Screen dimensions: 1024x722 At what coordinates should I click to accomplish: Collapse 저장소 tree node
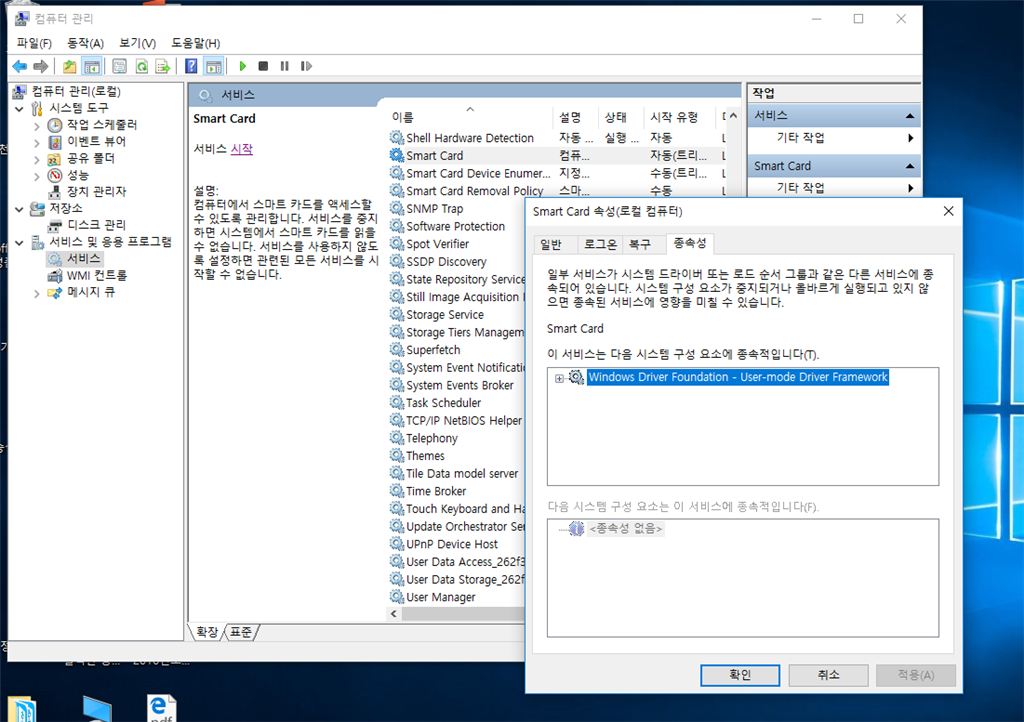[20, 209]
